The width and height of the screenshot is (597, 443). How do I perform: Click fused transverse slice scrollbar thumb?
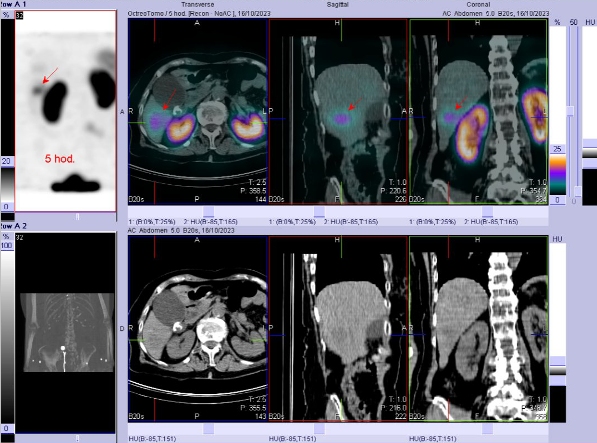208,212
